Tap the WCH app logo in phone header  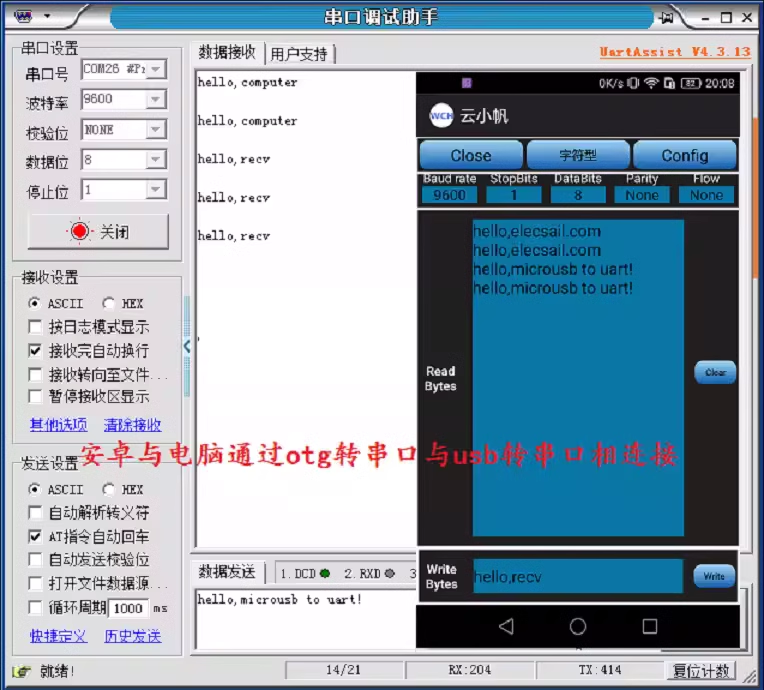coord(441,115)
